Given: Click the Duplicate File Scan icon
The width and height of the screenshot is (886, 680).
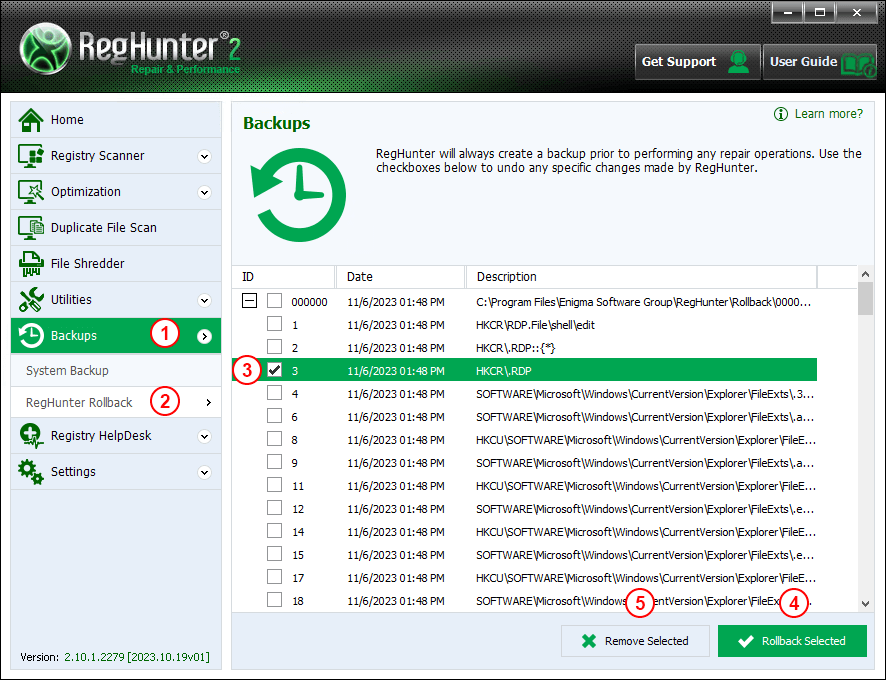Looking at the screenshot, I should pyautogui.click(x=31, y=228).
